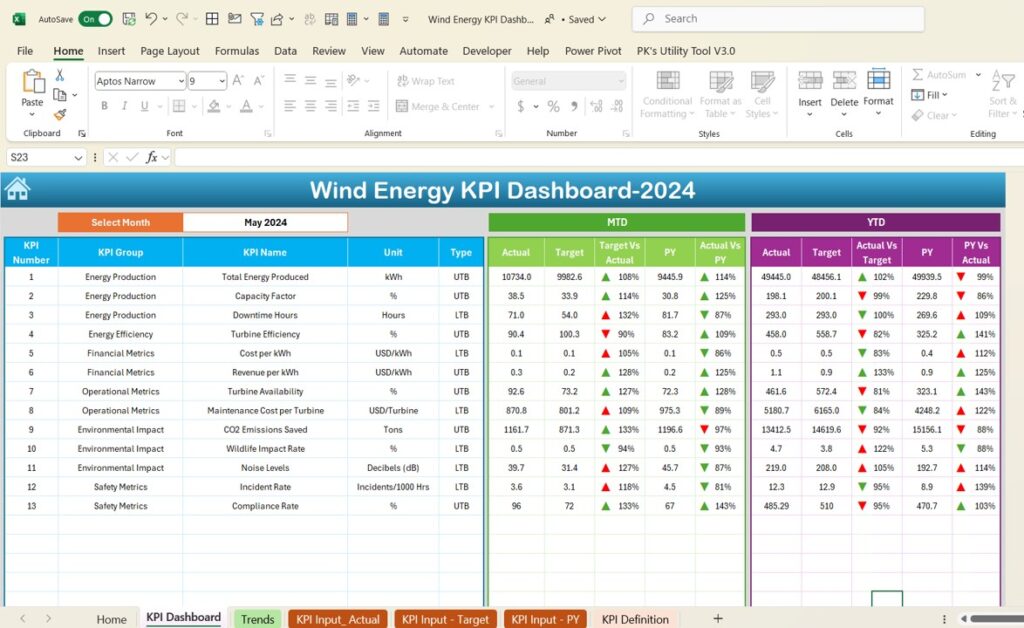Click the Format cells icon
The image size is (1024, 628).
[x=878, y=80]
